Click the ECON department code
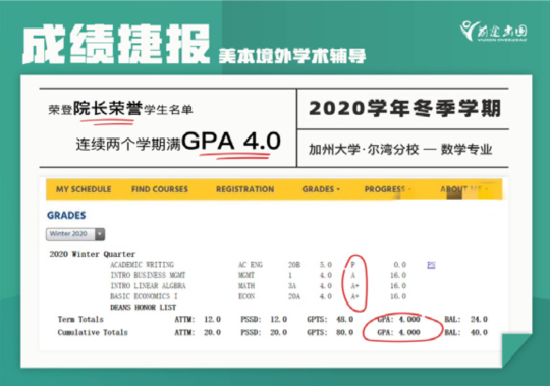 click(x=247, y=297)
